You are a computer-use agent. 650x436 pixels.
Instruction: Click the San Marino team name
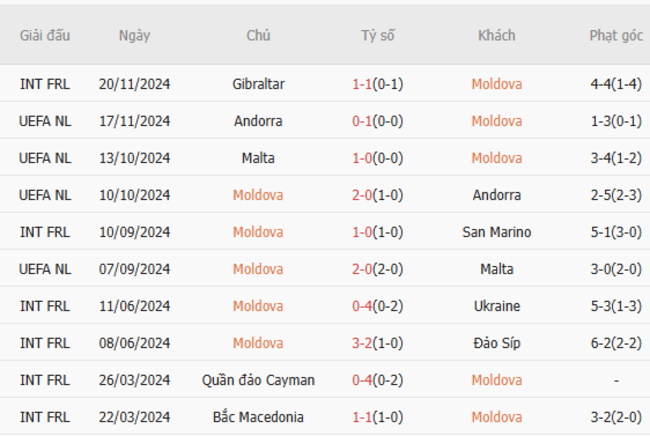tap(497, 232)
